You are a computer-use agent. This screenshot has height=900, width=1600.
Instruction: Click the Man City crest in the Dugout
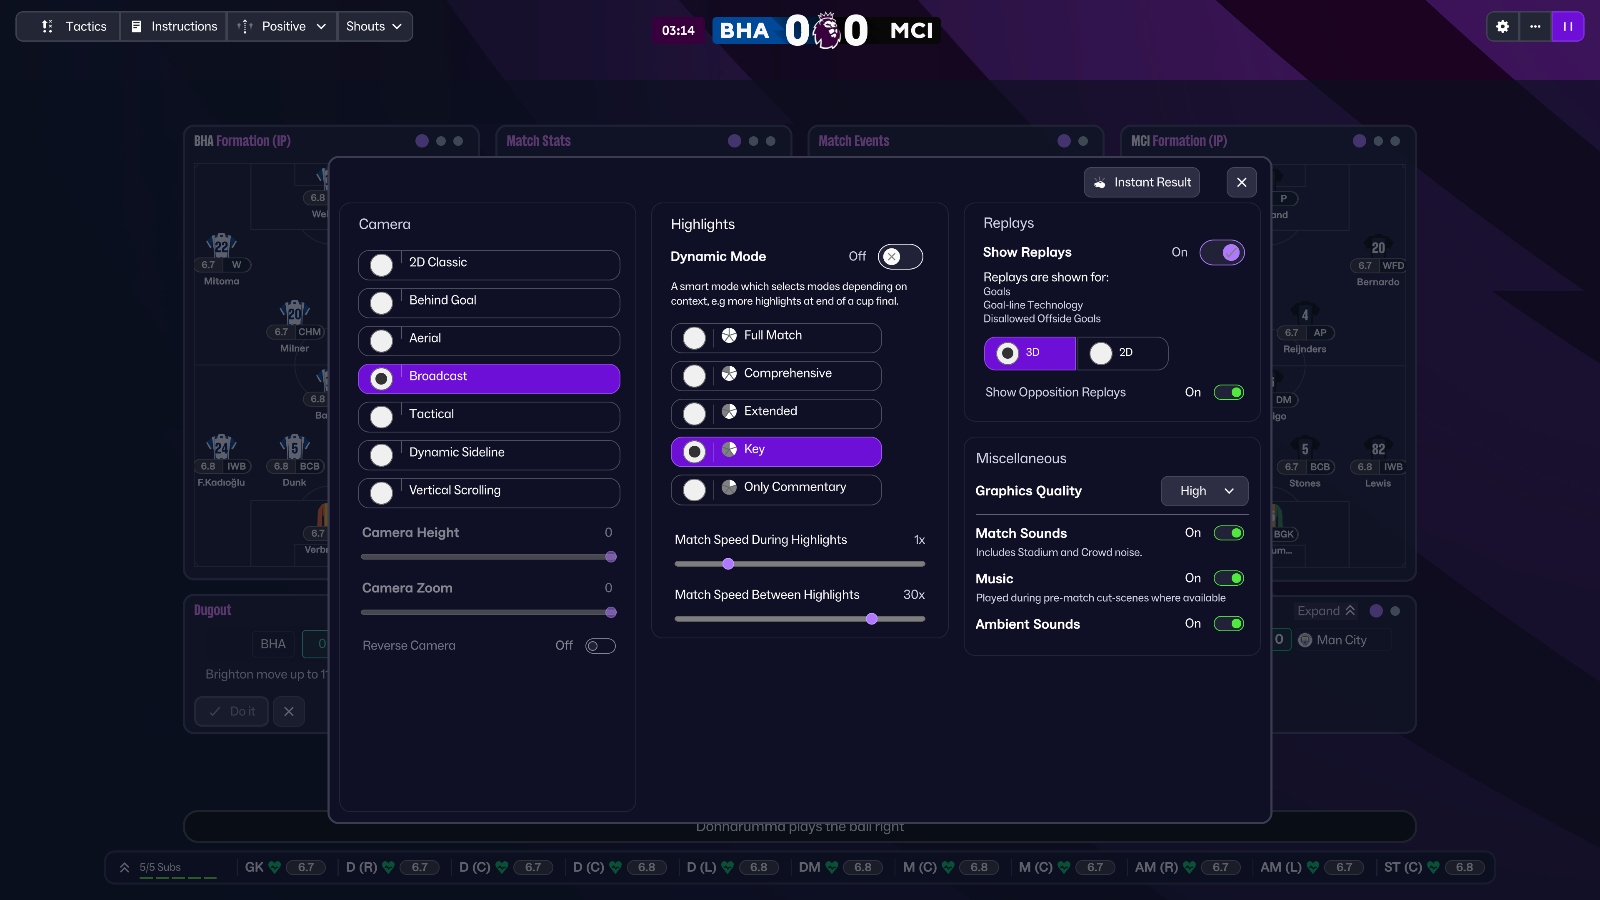pos(1304,639)
